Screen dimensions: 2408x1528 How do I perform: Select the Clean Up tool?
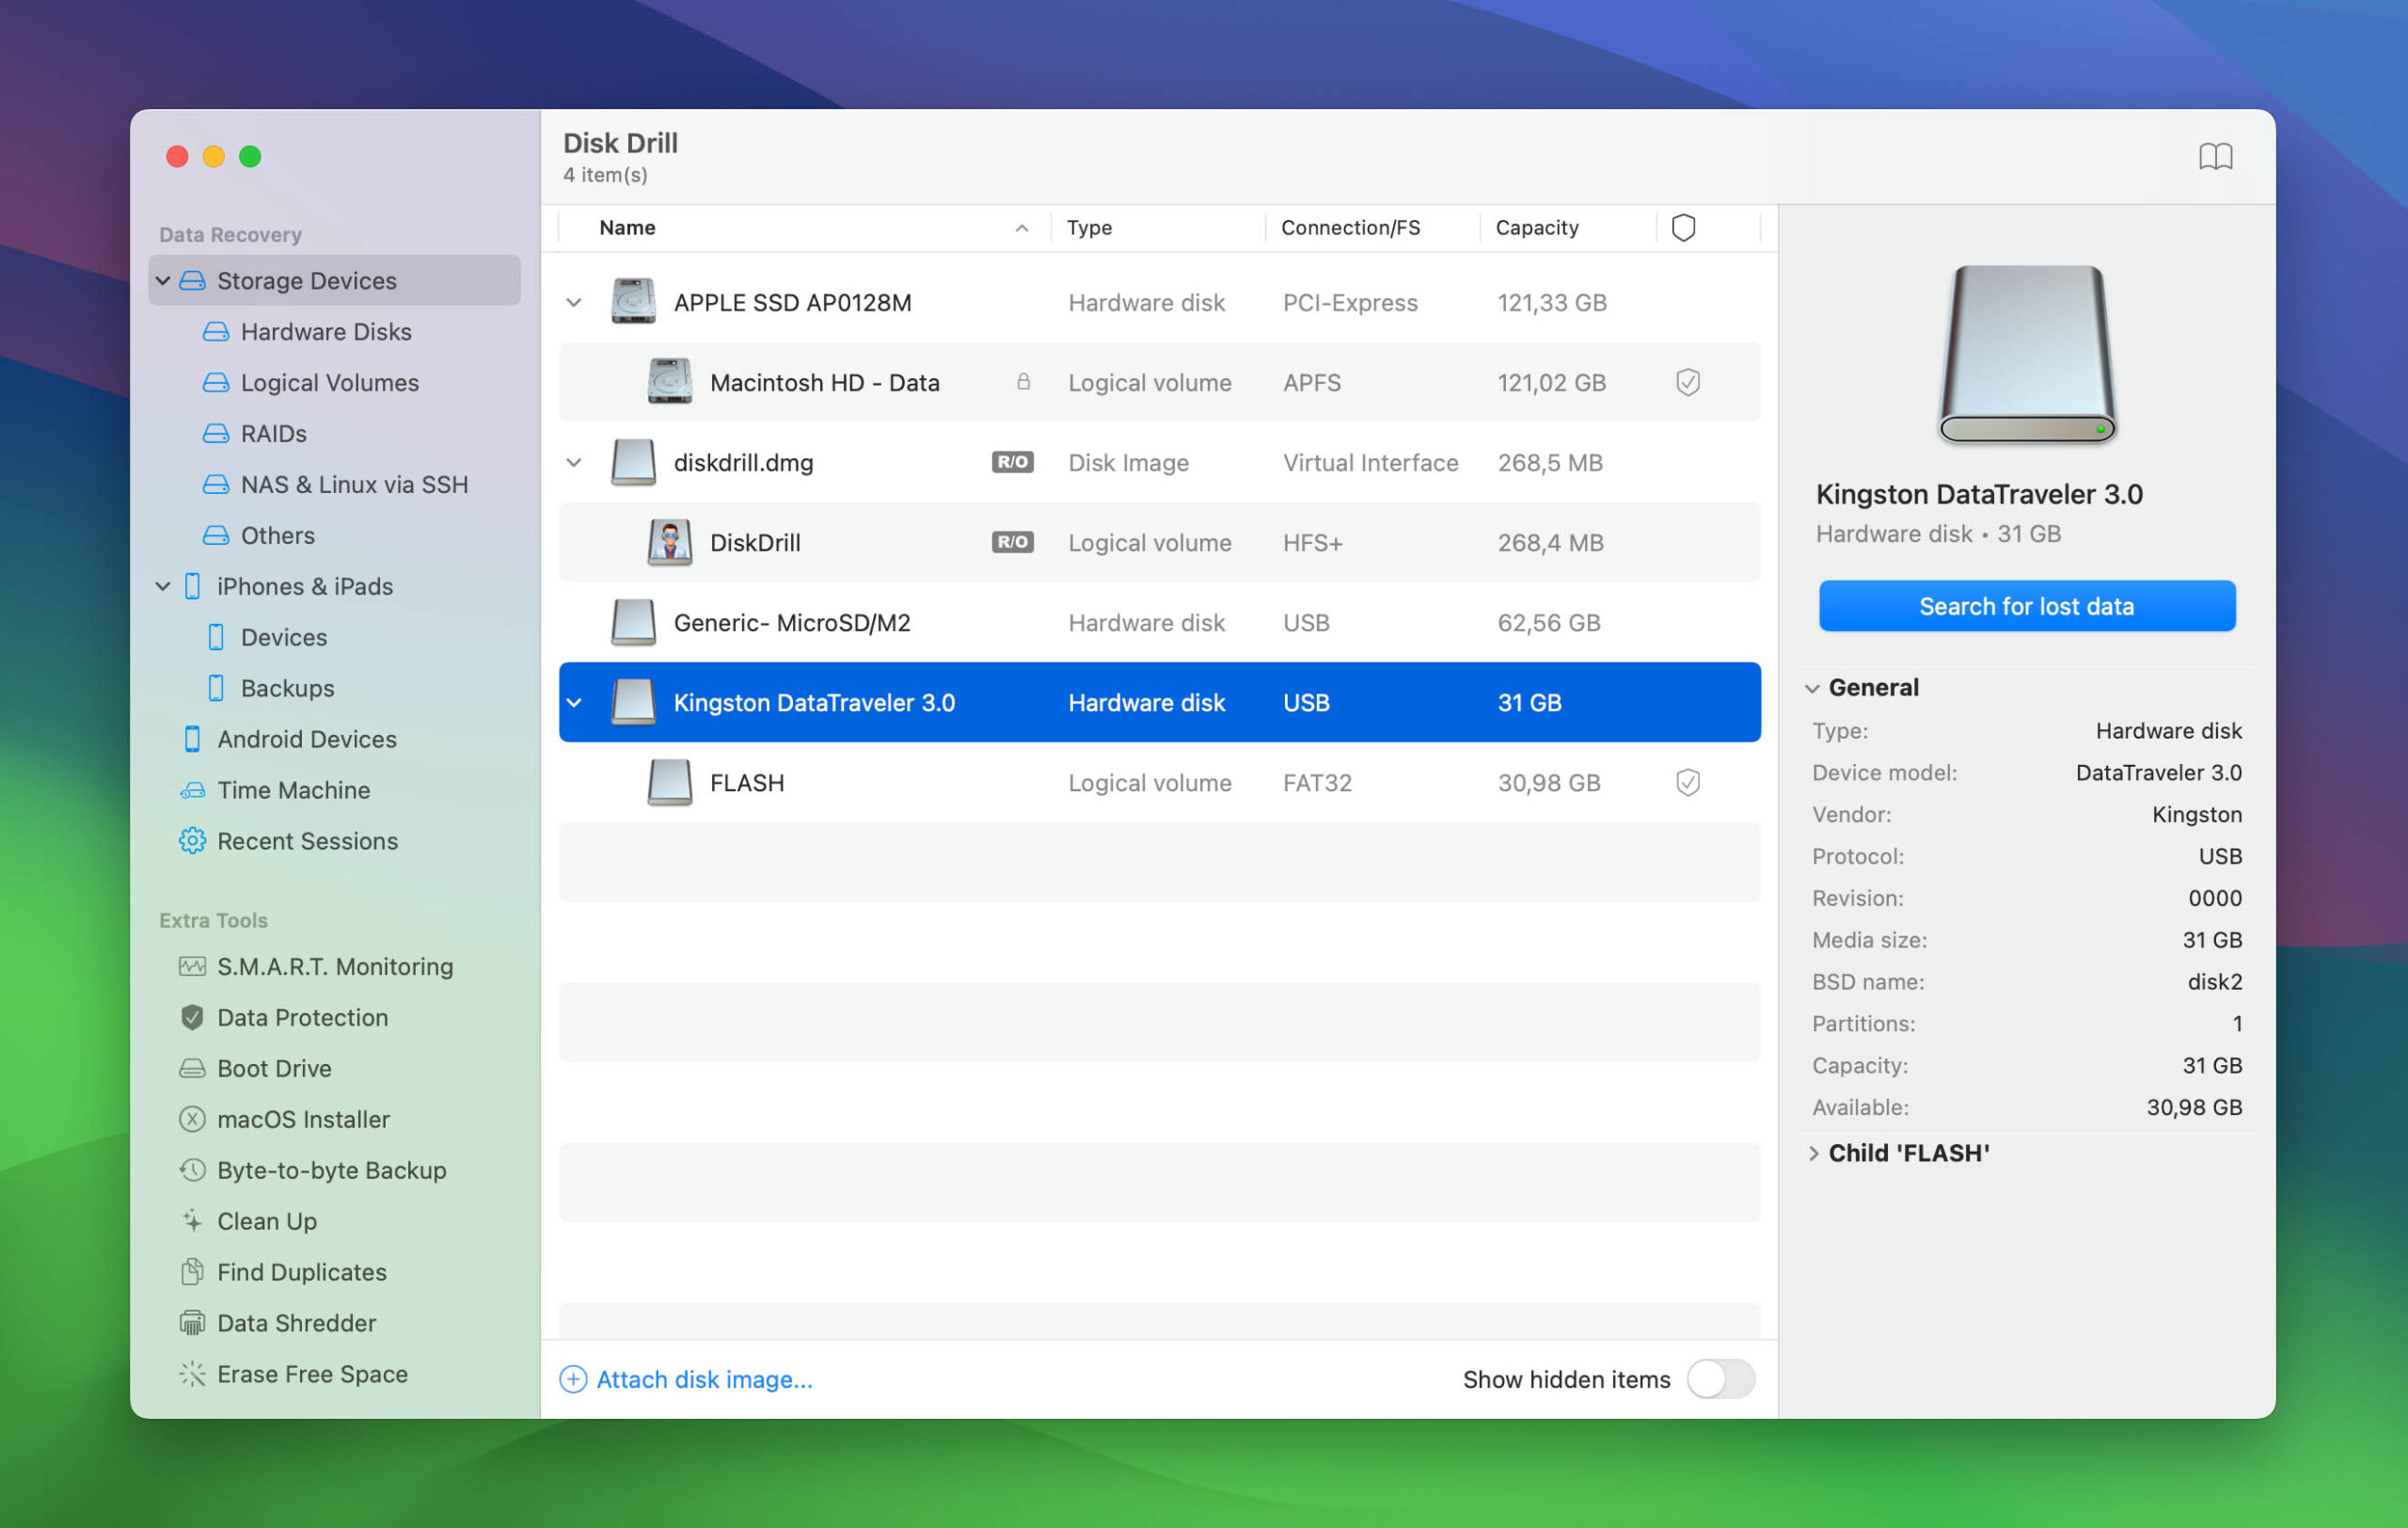point(266,1220)
